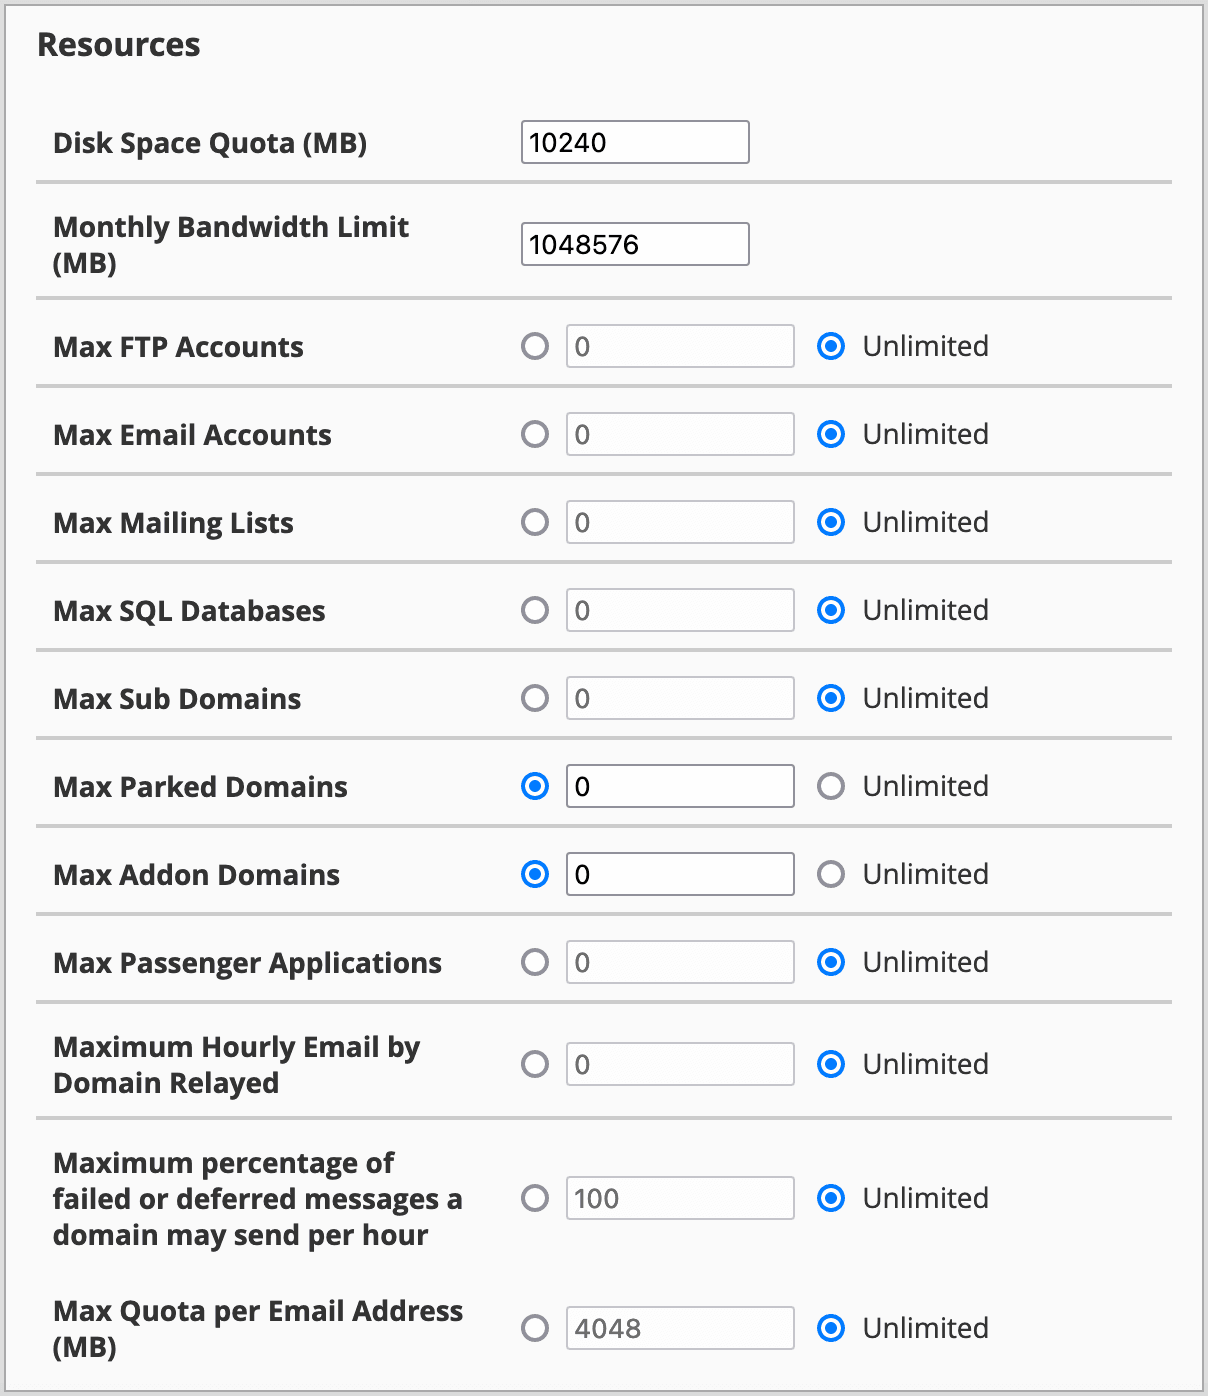Choose a fixed value for Max SQL Databases
1208x1396 pixels.
pos(535,610)
